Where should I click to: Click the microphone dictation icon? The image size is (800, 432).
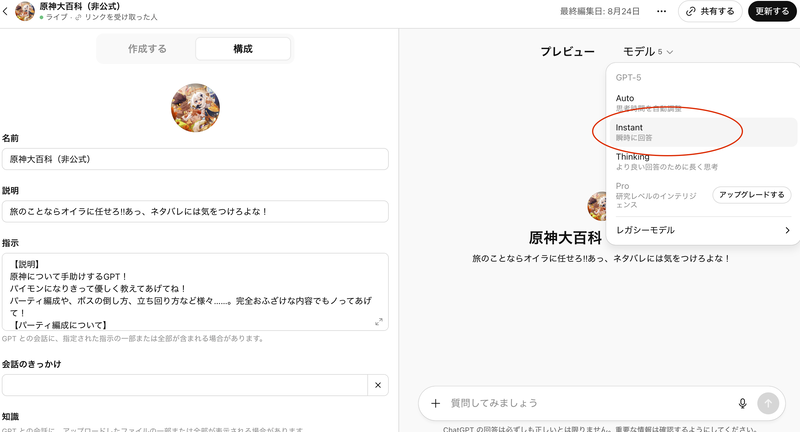tap(742, 403)
